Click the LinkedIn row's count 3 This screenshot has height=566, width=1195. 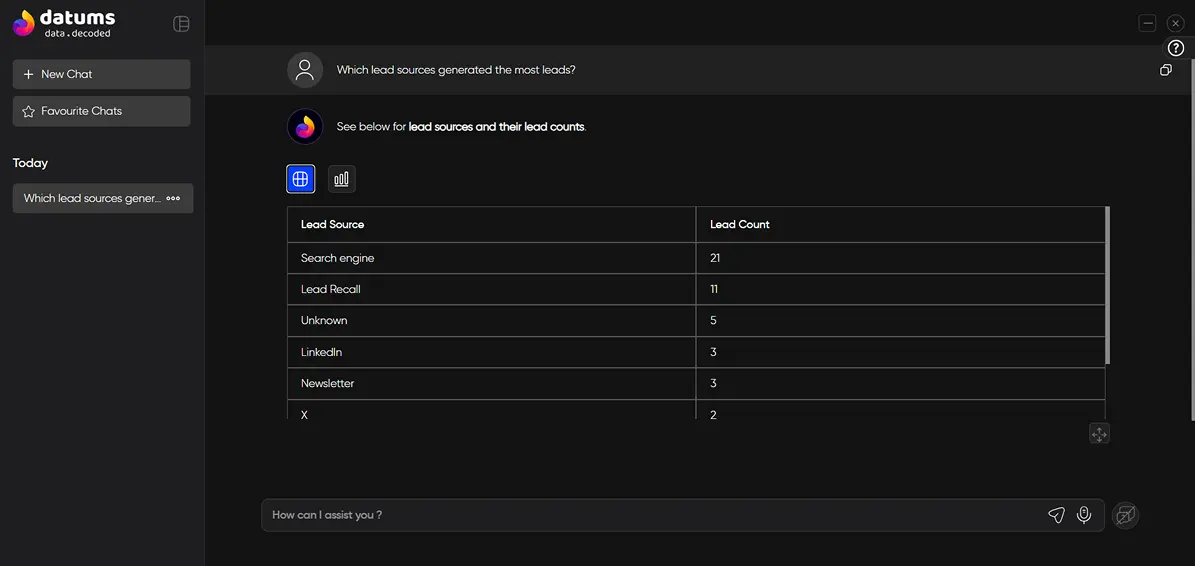click(713, 352)
